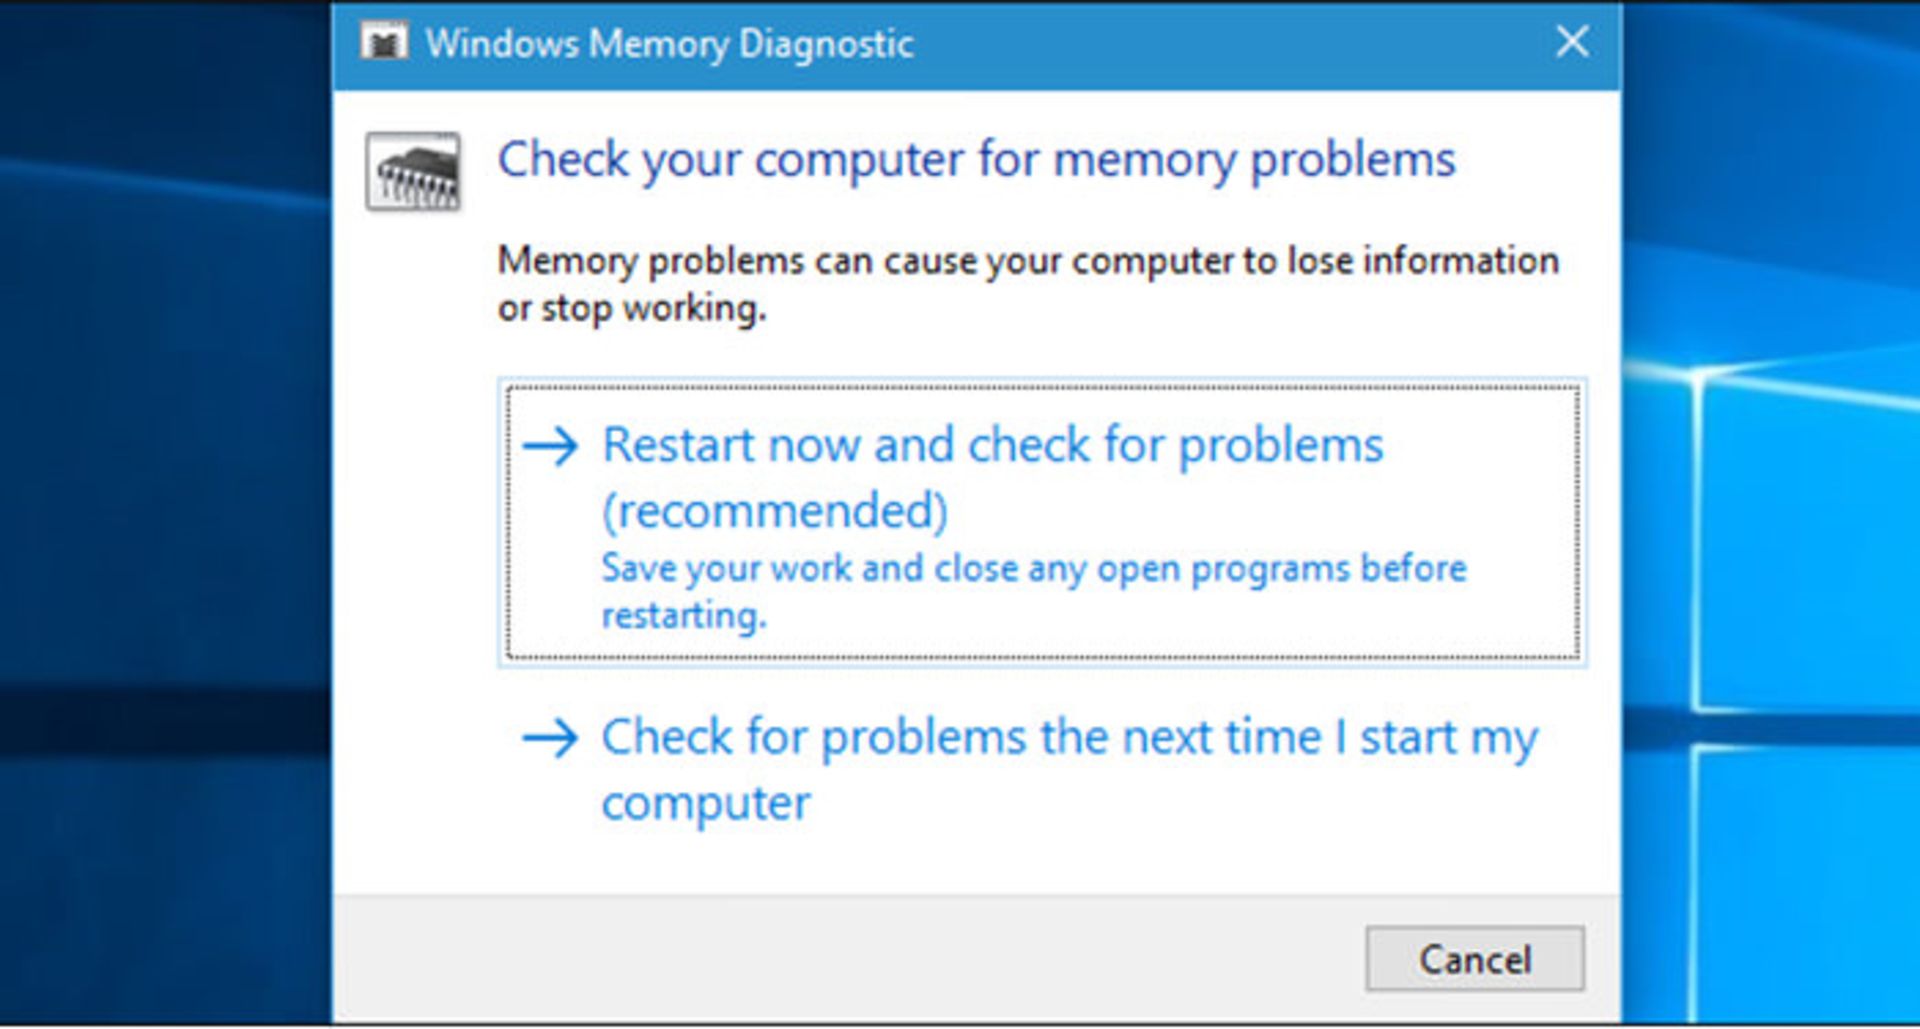Click the "(recommended)" text in first option
This screenshot has width=1920, height=1029.
pos(775,511)
